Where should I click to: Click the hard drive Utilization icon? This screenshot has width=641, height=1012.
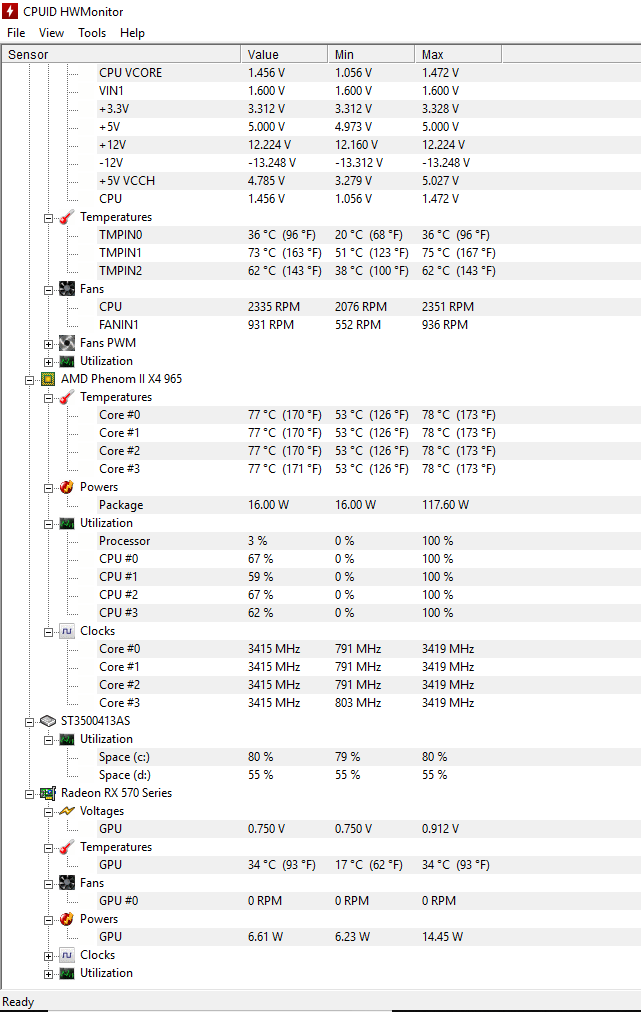[67, 739]
